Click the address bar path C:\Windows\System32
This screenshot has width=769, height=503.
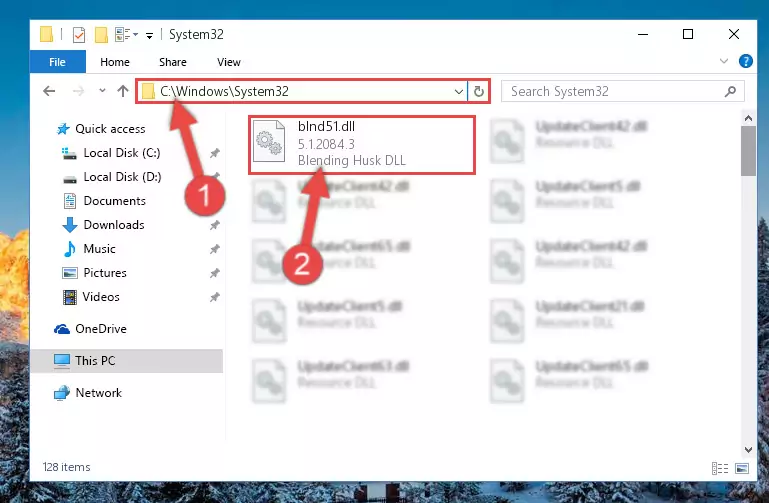pyautogui.click(x=224, y=91)
